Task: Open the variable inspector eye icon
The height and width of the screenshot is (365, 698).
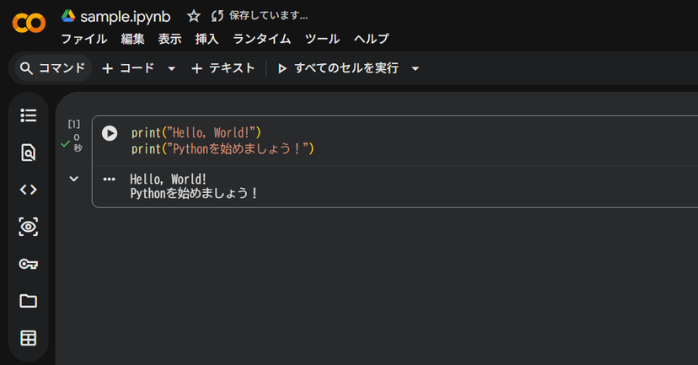Action: 28,227
